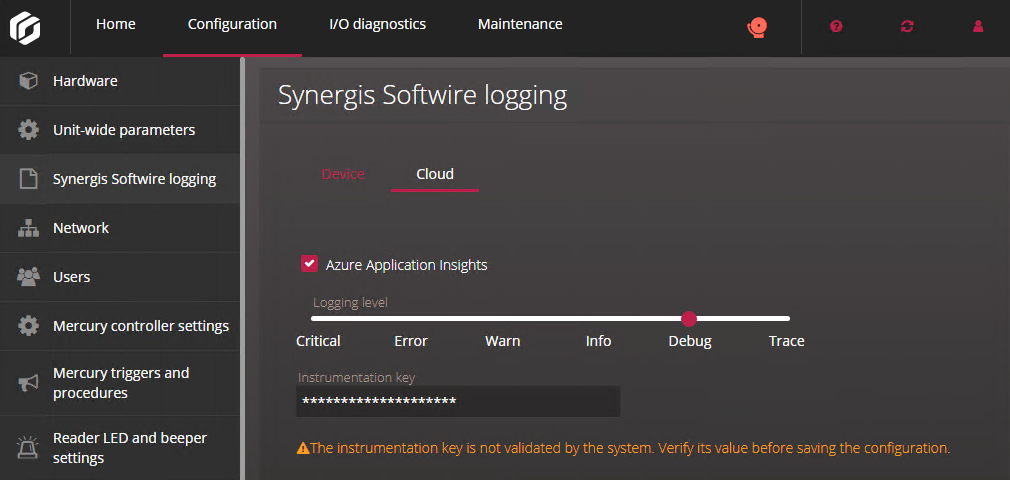
Task: Set logging level to Critical
Action: click(318, 341)
